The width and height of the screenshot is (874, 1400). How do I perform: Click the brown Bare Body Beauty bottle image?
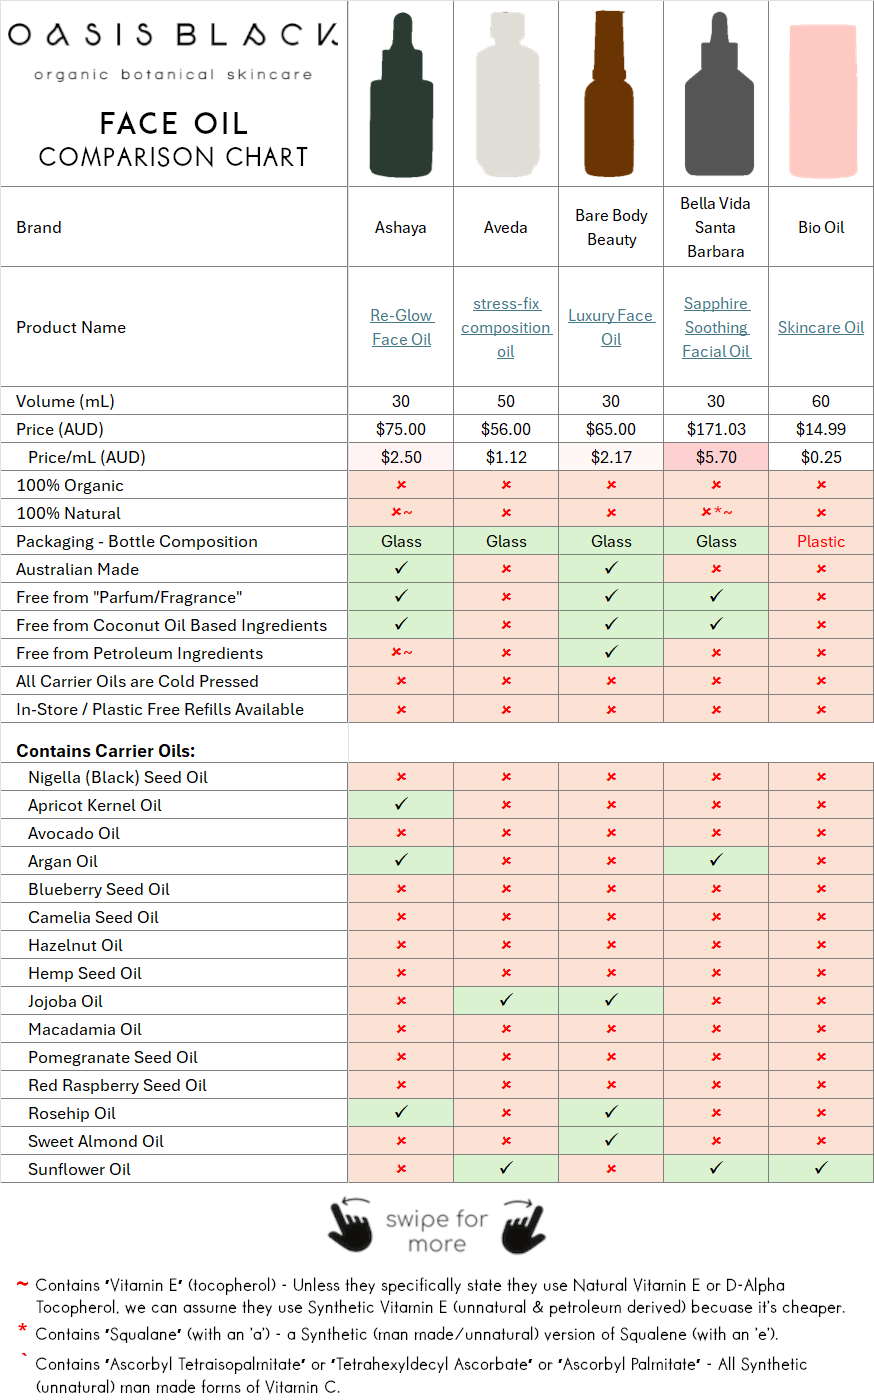[611, 94]
